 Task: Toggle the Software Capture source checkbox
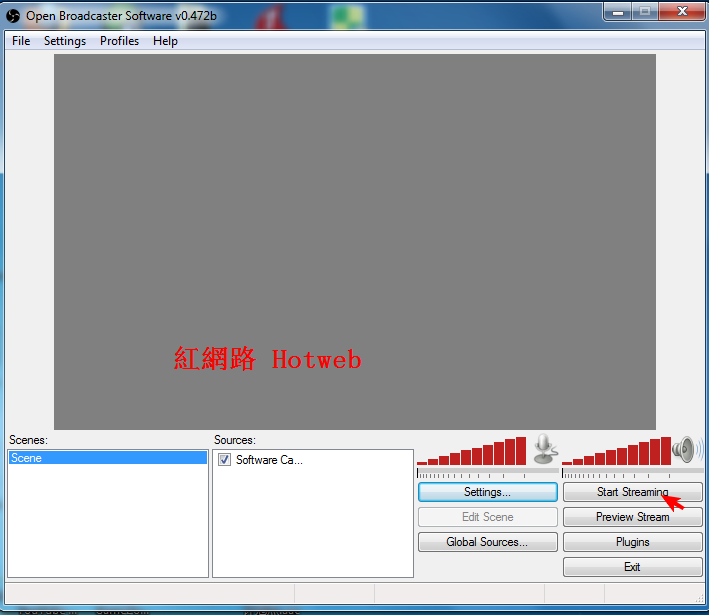tap(224, 460)
